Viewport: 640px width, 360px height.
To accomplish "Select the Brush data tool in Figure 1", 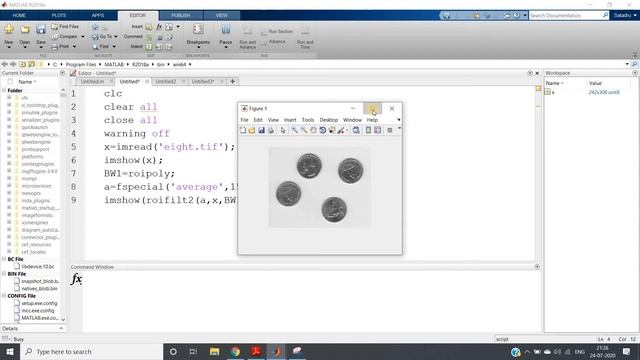I will 341,130.
